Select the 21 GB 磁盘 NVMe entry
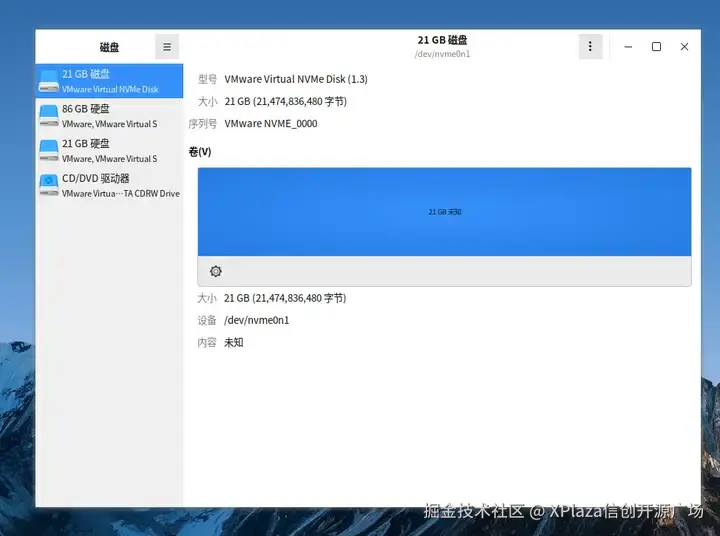The width and height of the screenshot is (720, 536). point(109,81)
